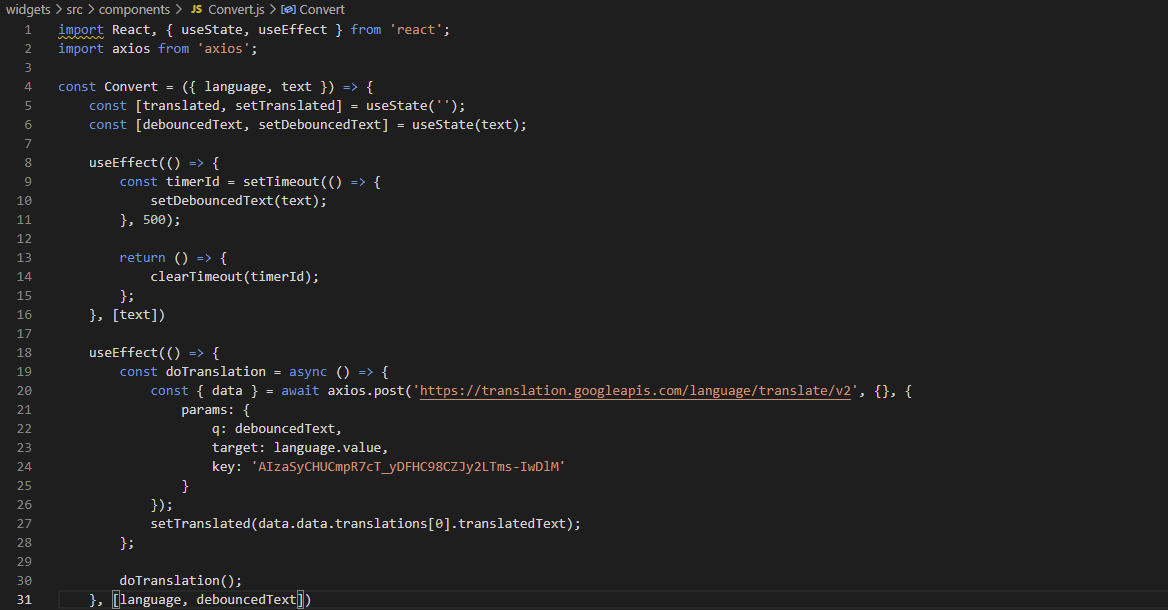The image size is (1168, 610).
Task: Click the doTranslation() call on line 30
Action: tap(180, 581)
